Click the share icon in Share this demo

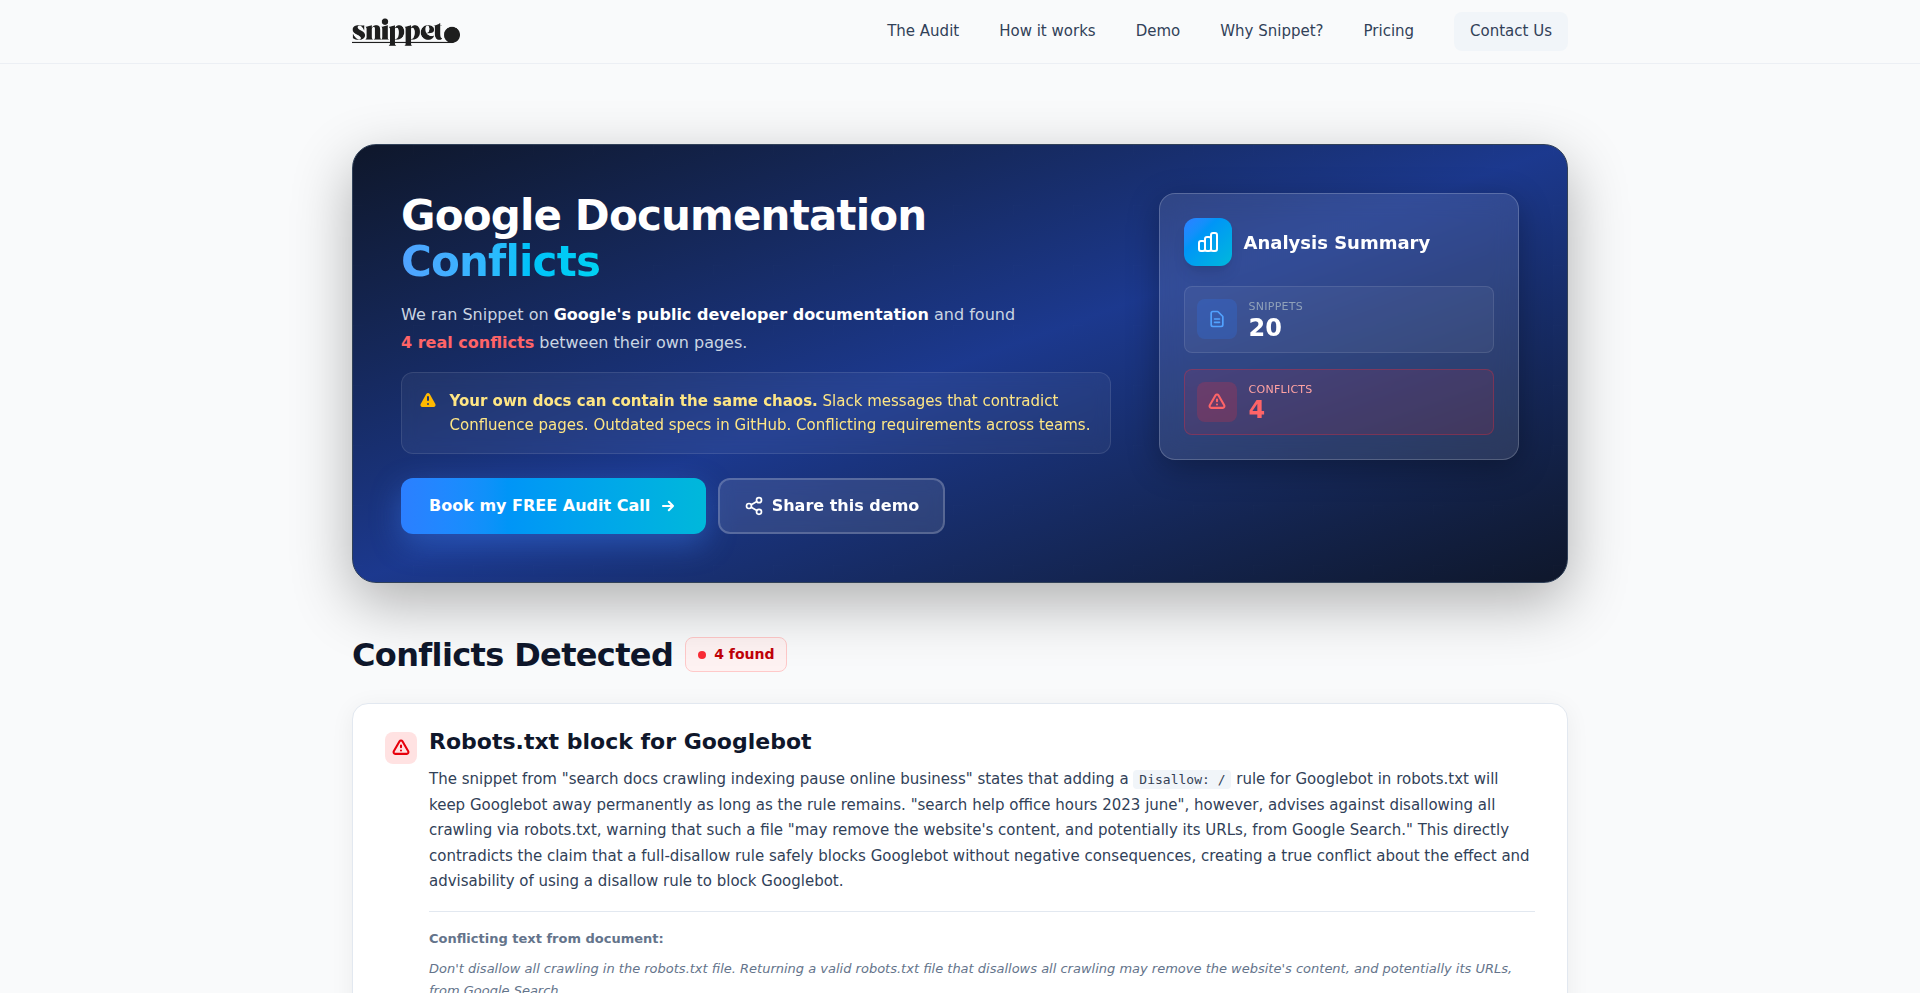[753, 506]
